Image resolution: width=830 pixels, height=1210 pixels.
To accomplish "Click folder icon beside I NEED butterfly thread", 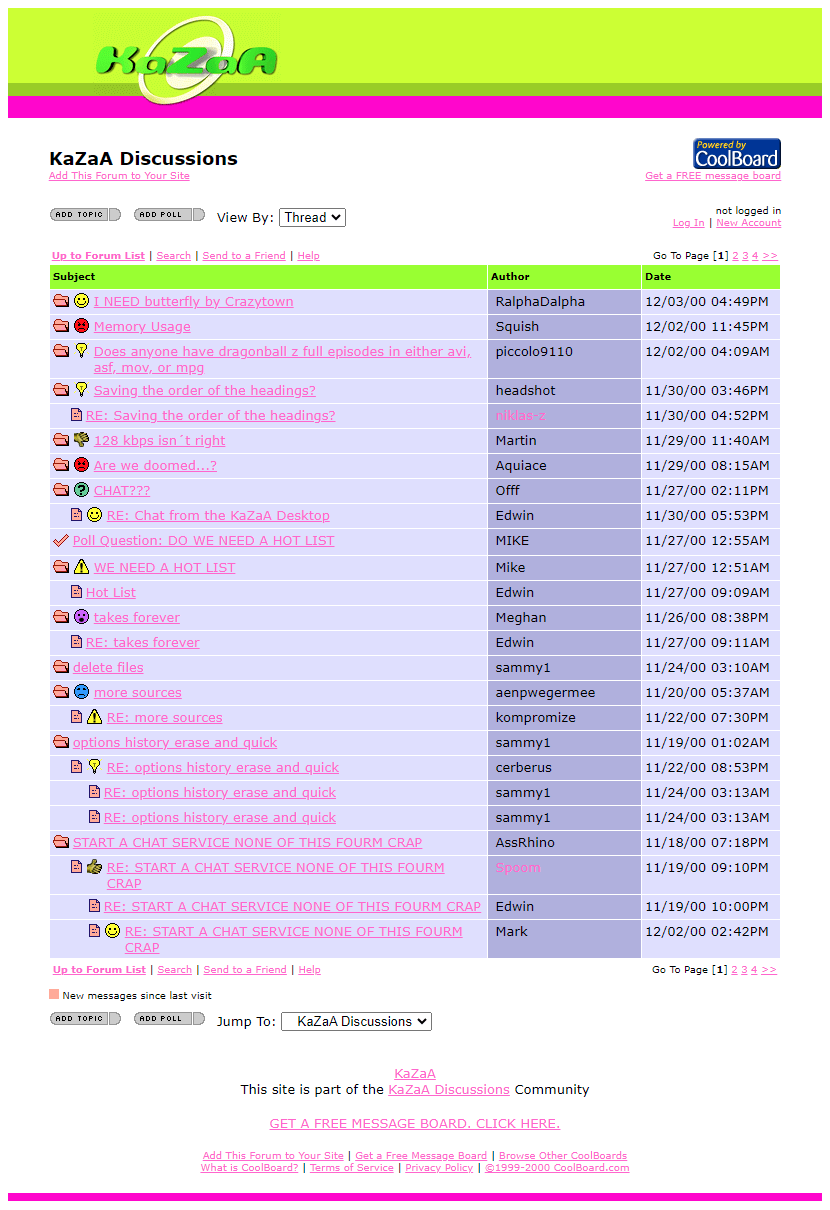I will coord(61,301).
